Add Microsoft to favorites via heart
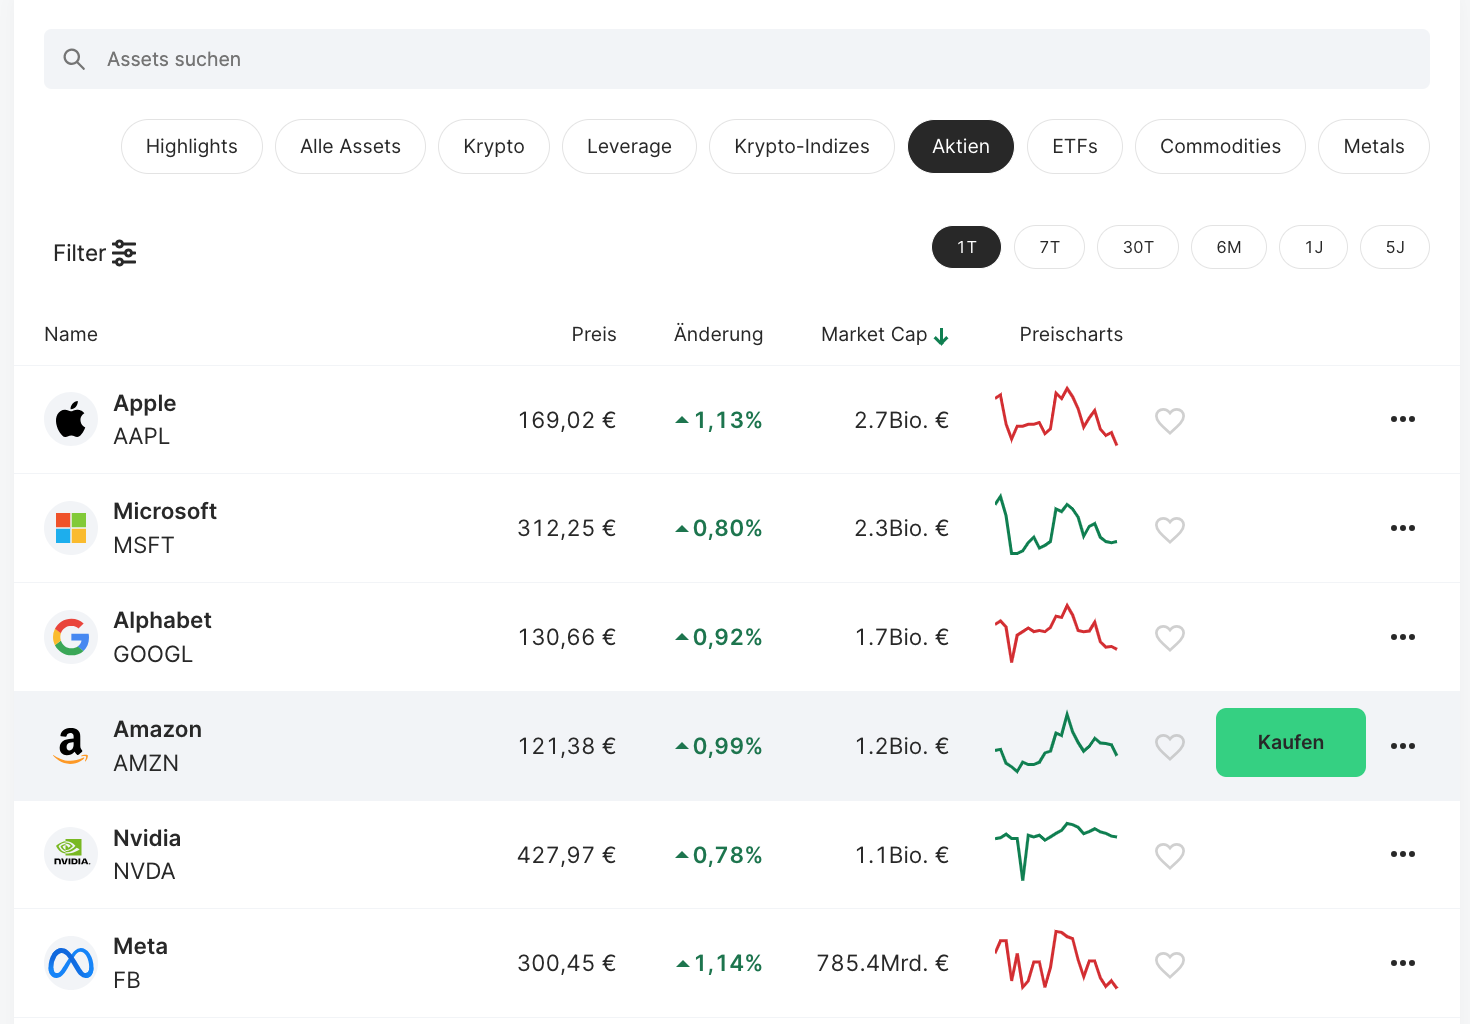The width and height of the screenshot is (1470, 1024). point(1170,529)
